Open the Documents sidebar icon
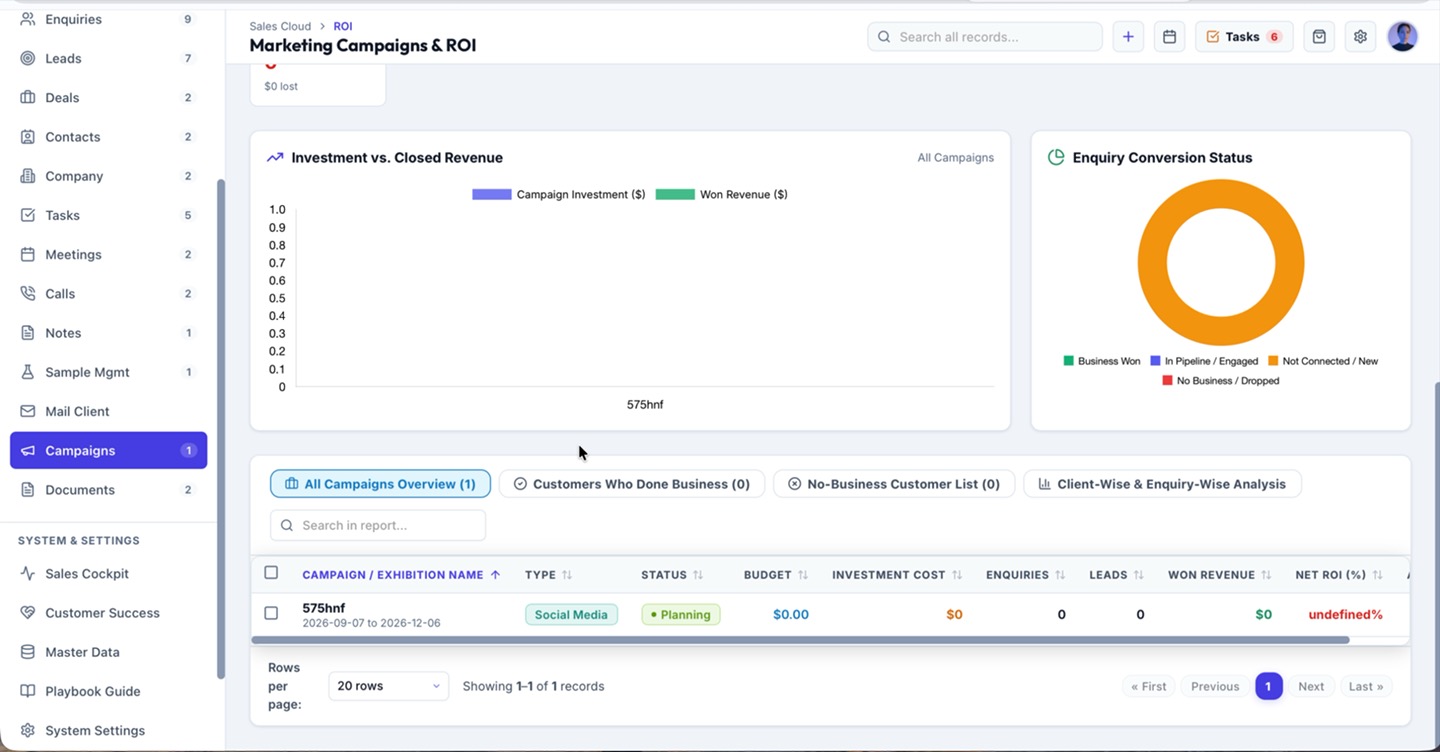Screen dimensions: 1440x752 pos(28,490)
